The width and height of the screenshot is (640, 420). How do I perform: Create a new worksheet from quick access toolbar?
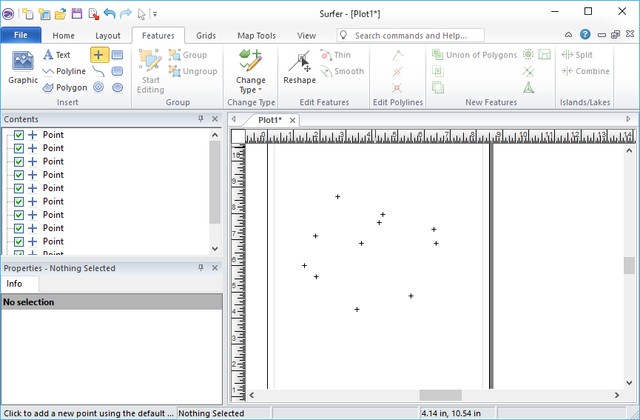44,14
